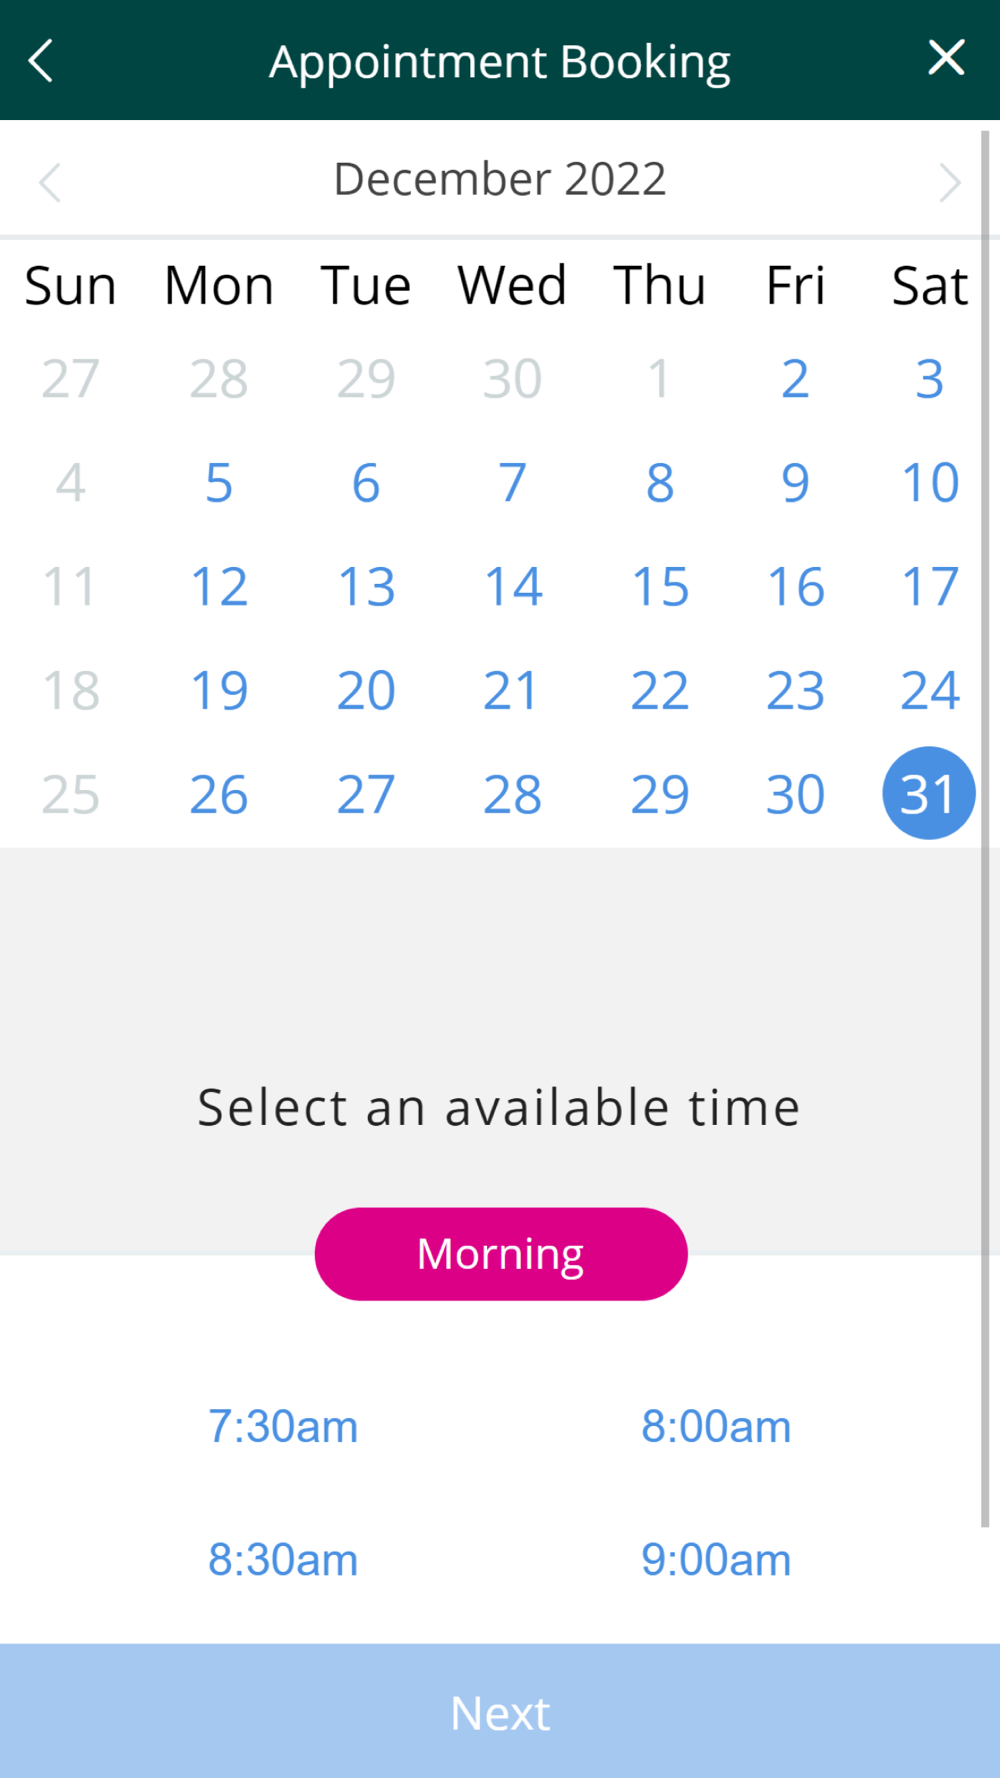Choose the 8:00am time slot
This screenshot has height=1778, width=1000.
[716, 1426]
